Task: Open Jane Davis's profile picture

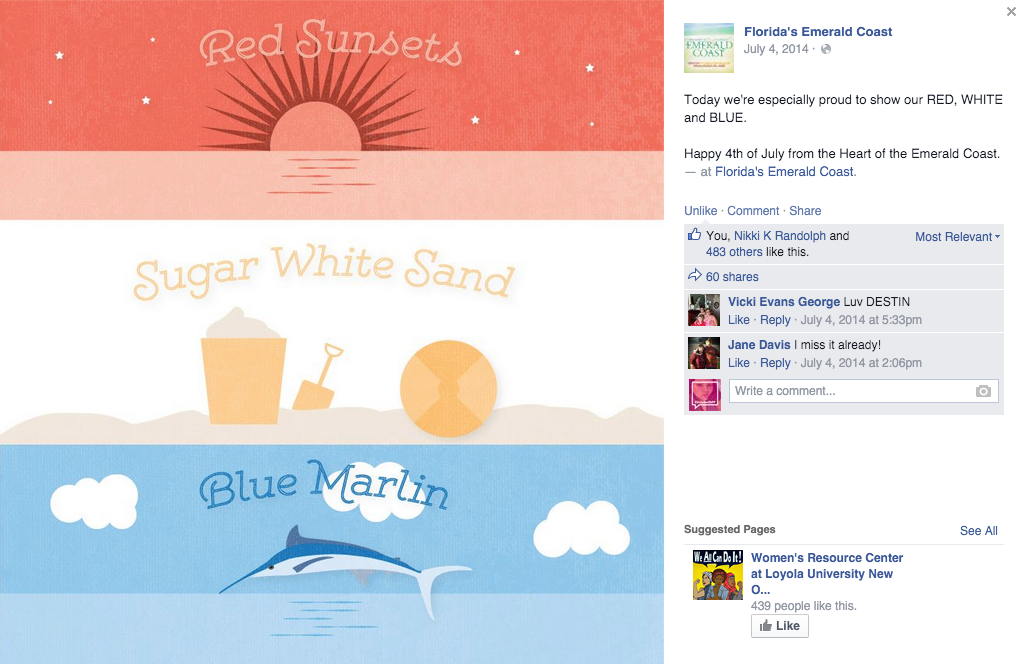Action: (704, 353)
